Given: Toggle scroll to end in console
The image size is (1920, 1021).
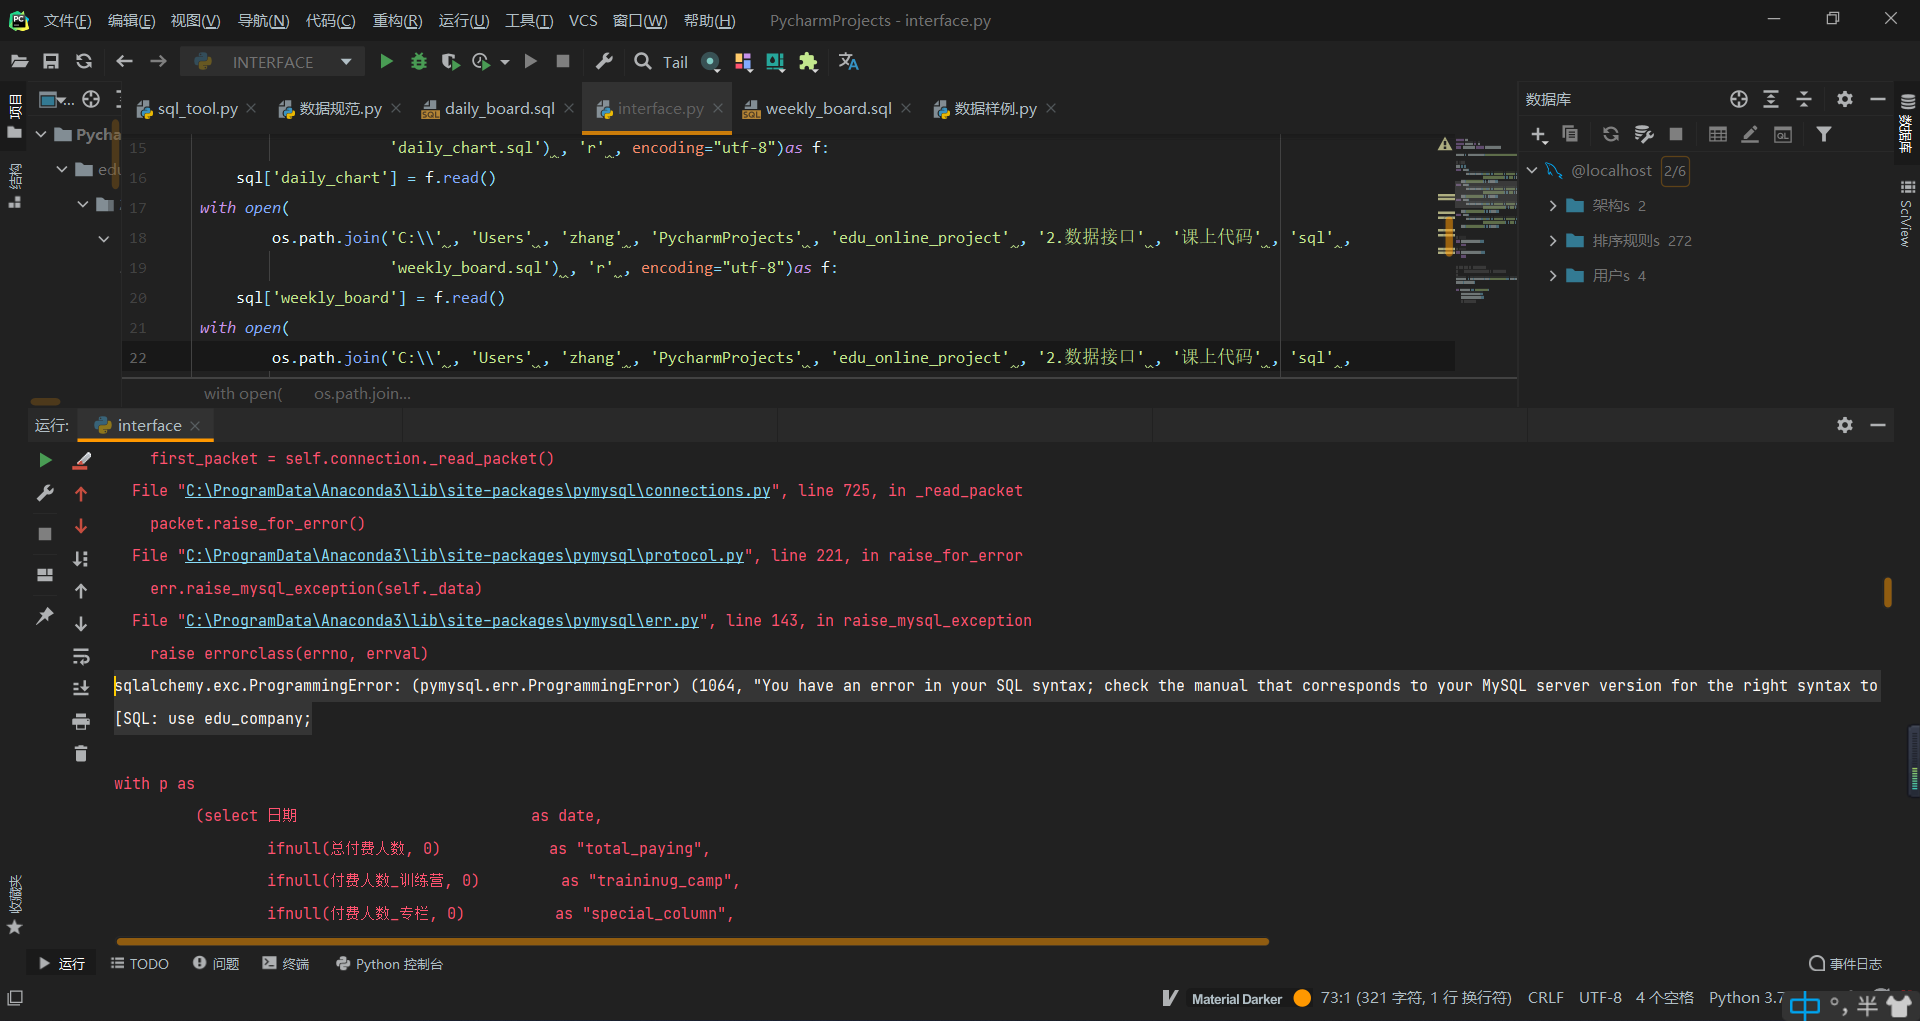Looking at the screenshot, I should (81, 688).
